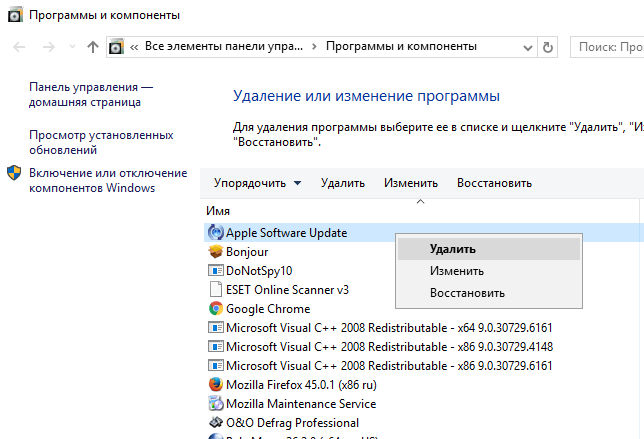Select the 'Bonjour' entry
644x439 pixels.
tap(247, 252)
